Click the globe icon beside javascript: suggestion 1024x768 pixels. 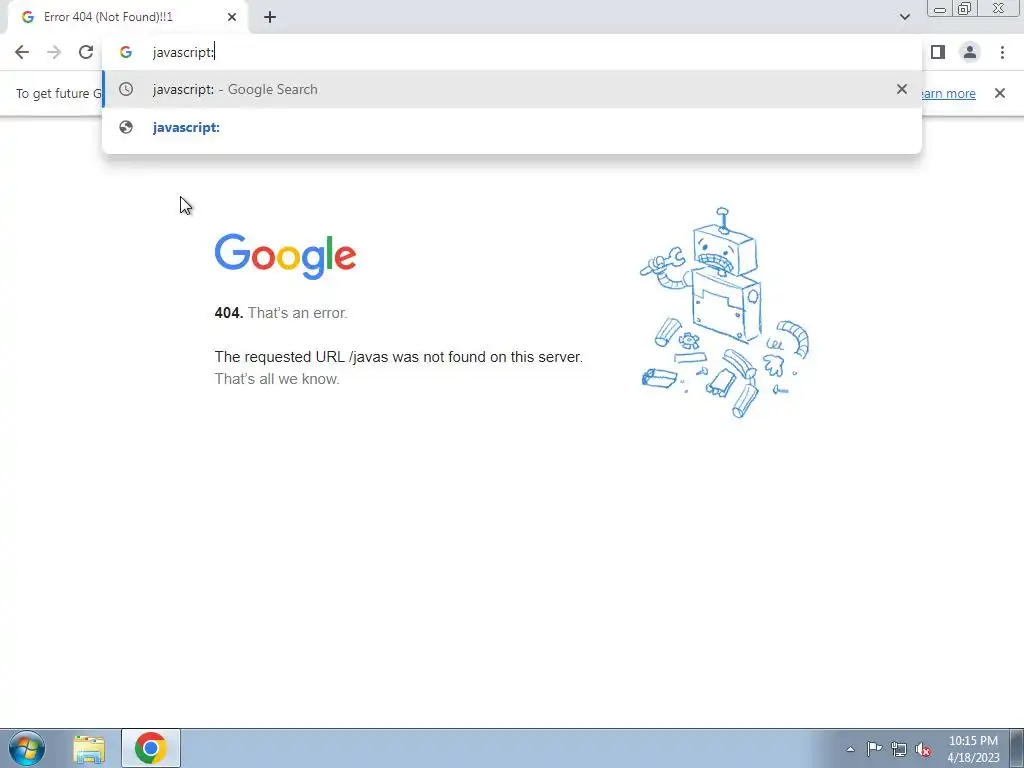126,127
